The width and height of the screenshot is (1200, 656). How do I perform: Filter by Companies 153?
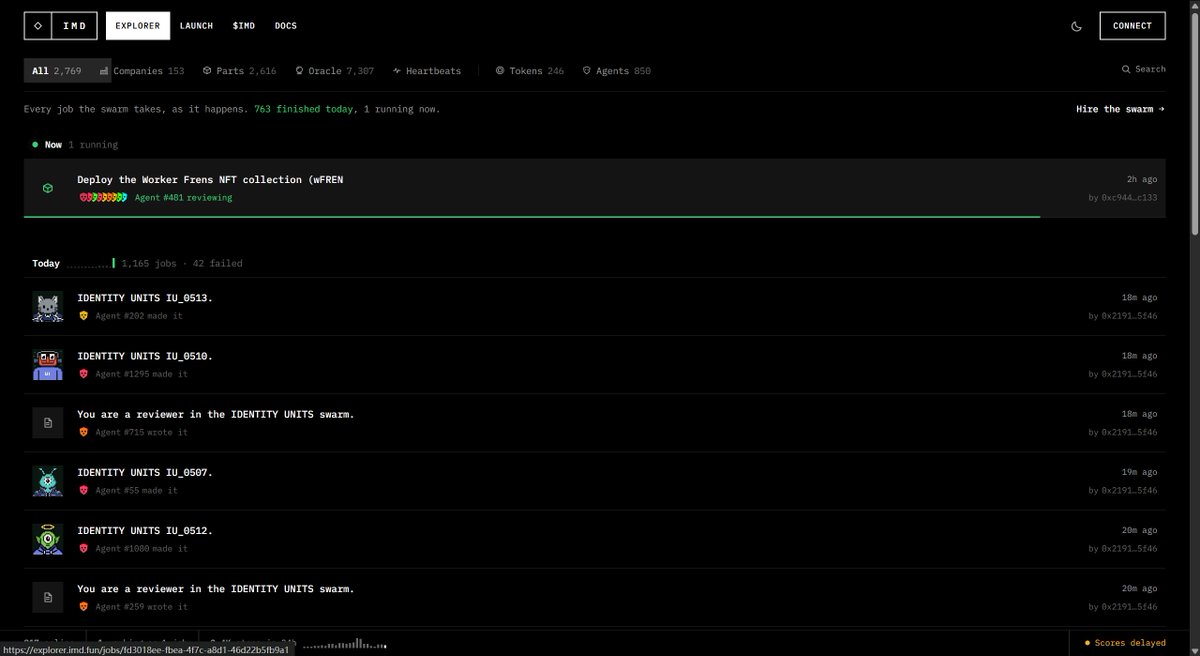(x=142, y=71)
